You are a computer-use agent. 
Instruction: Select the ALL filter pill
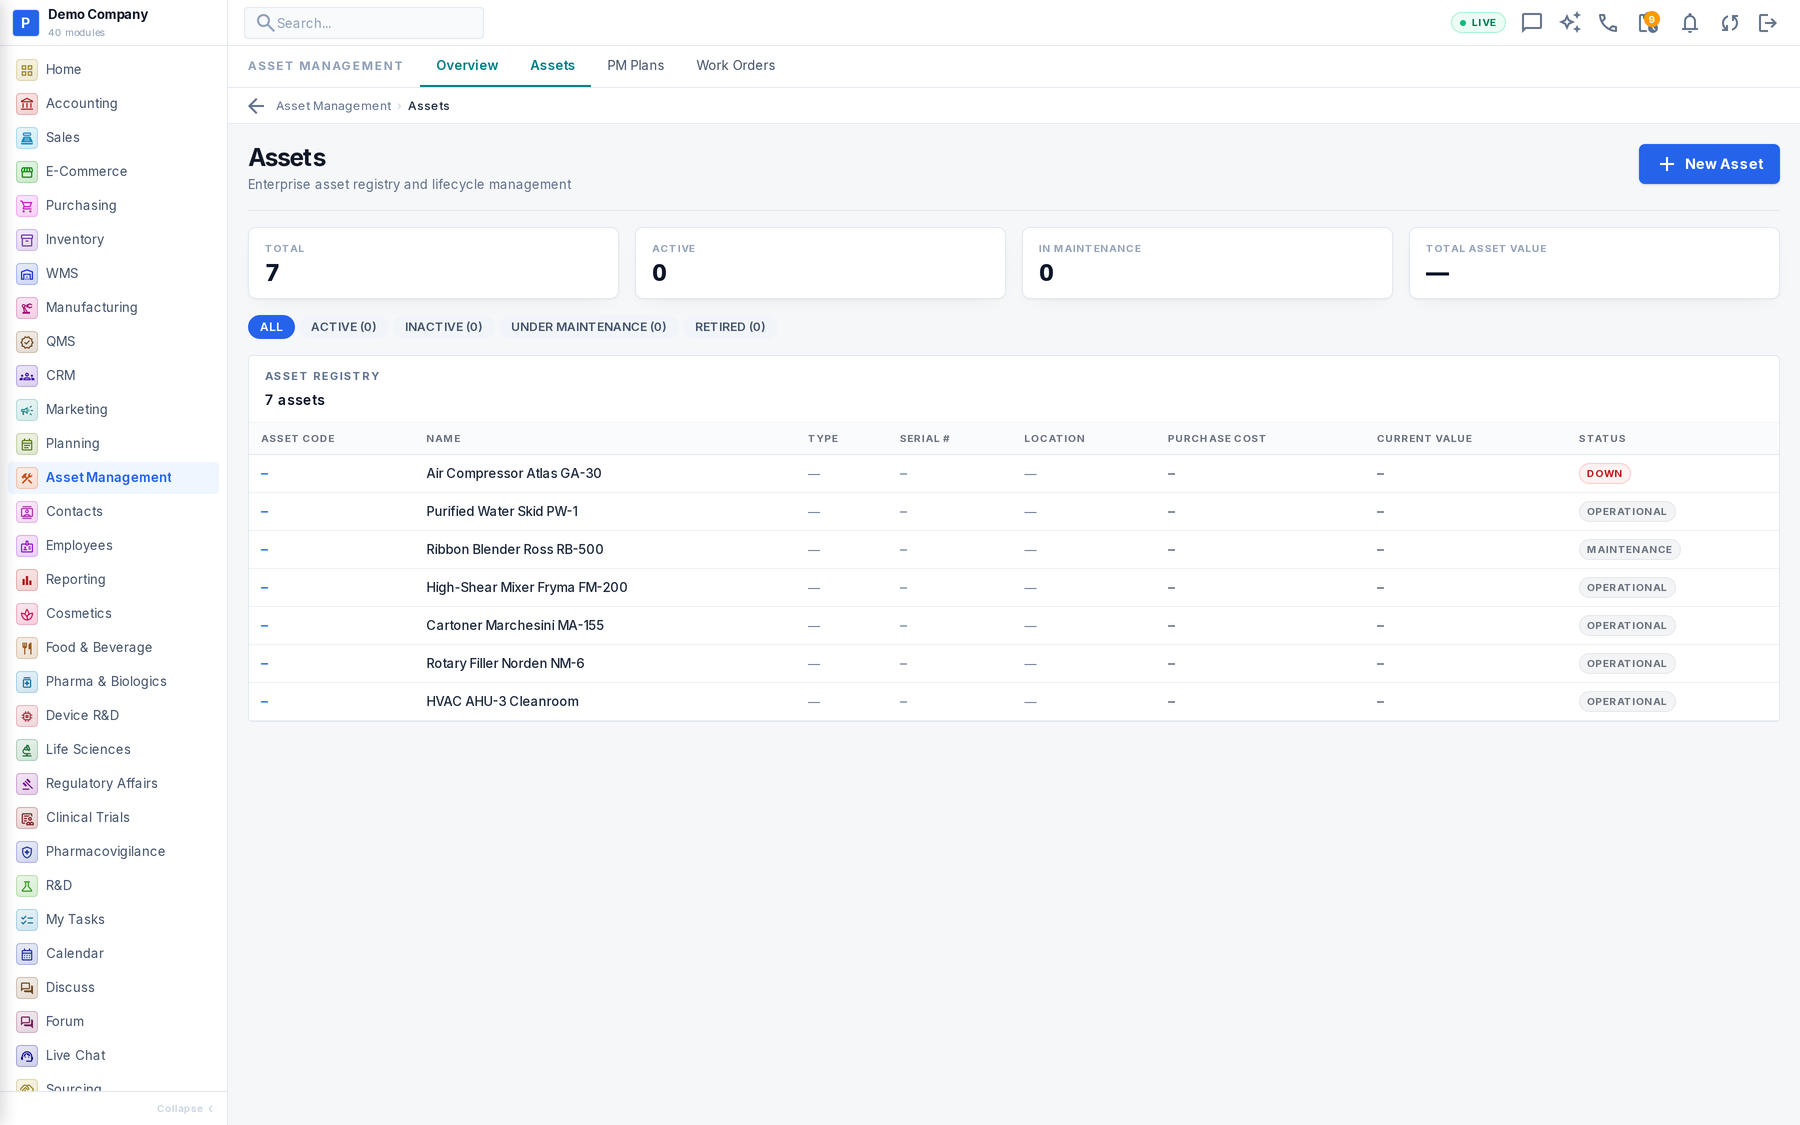(271, 327)
